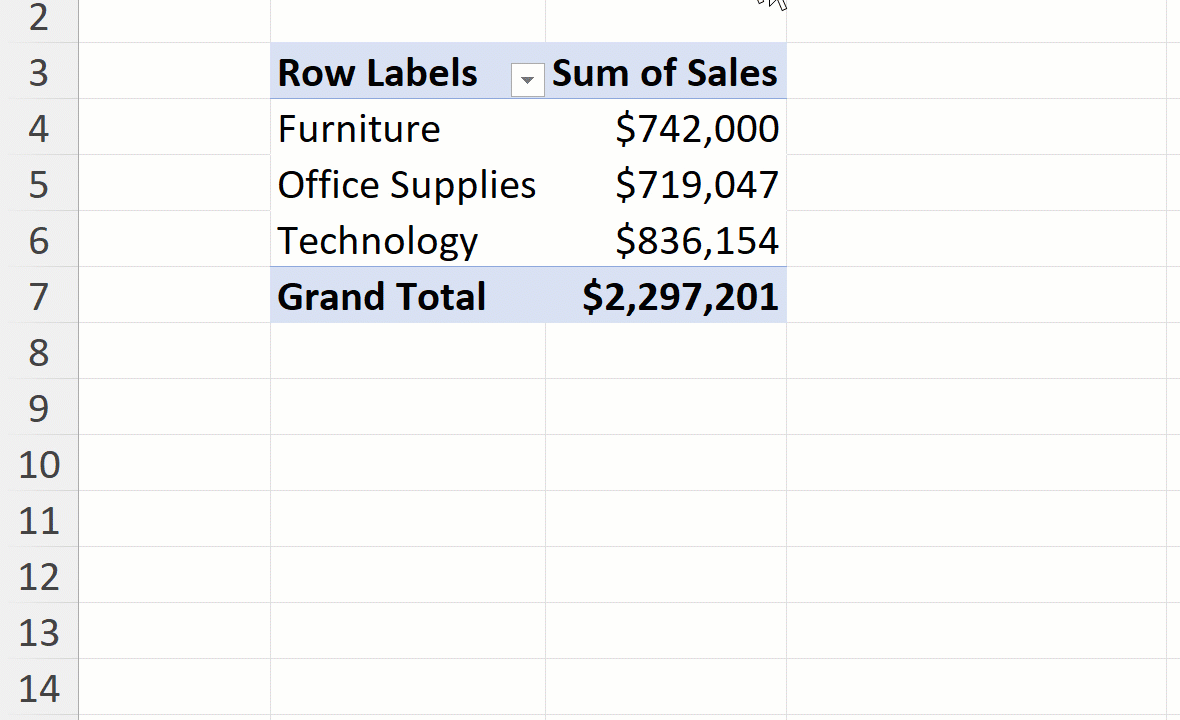Select row 7 using its header
Viewport: 1180px width, 720px height.
click(x=39, y=297)
